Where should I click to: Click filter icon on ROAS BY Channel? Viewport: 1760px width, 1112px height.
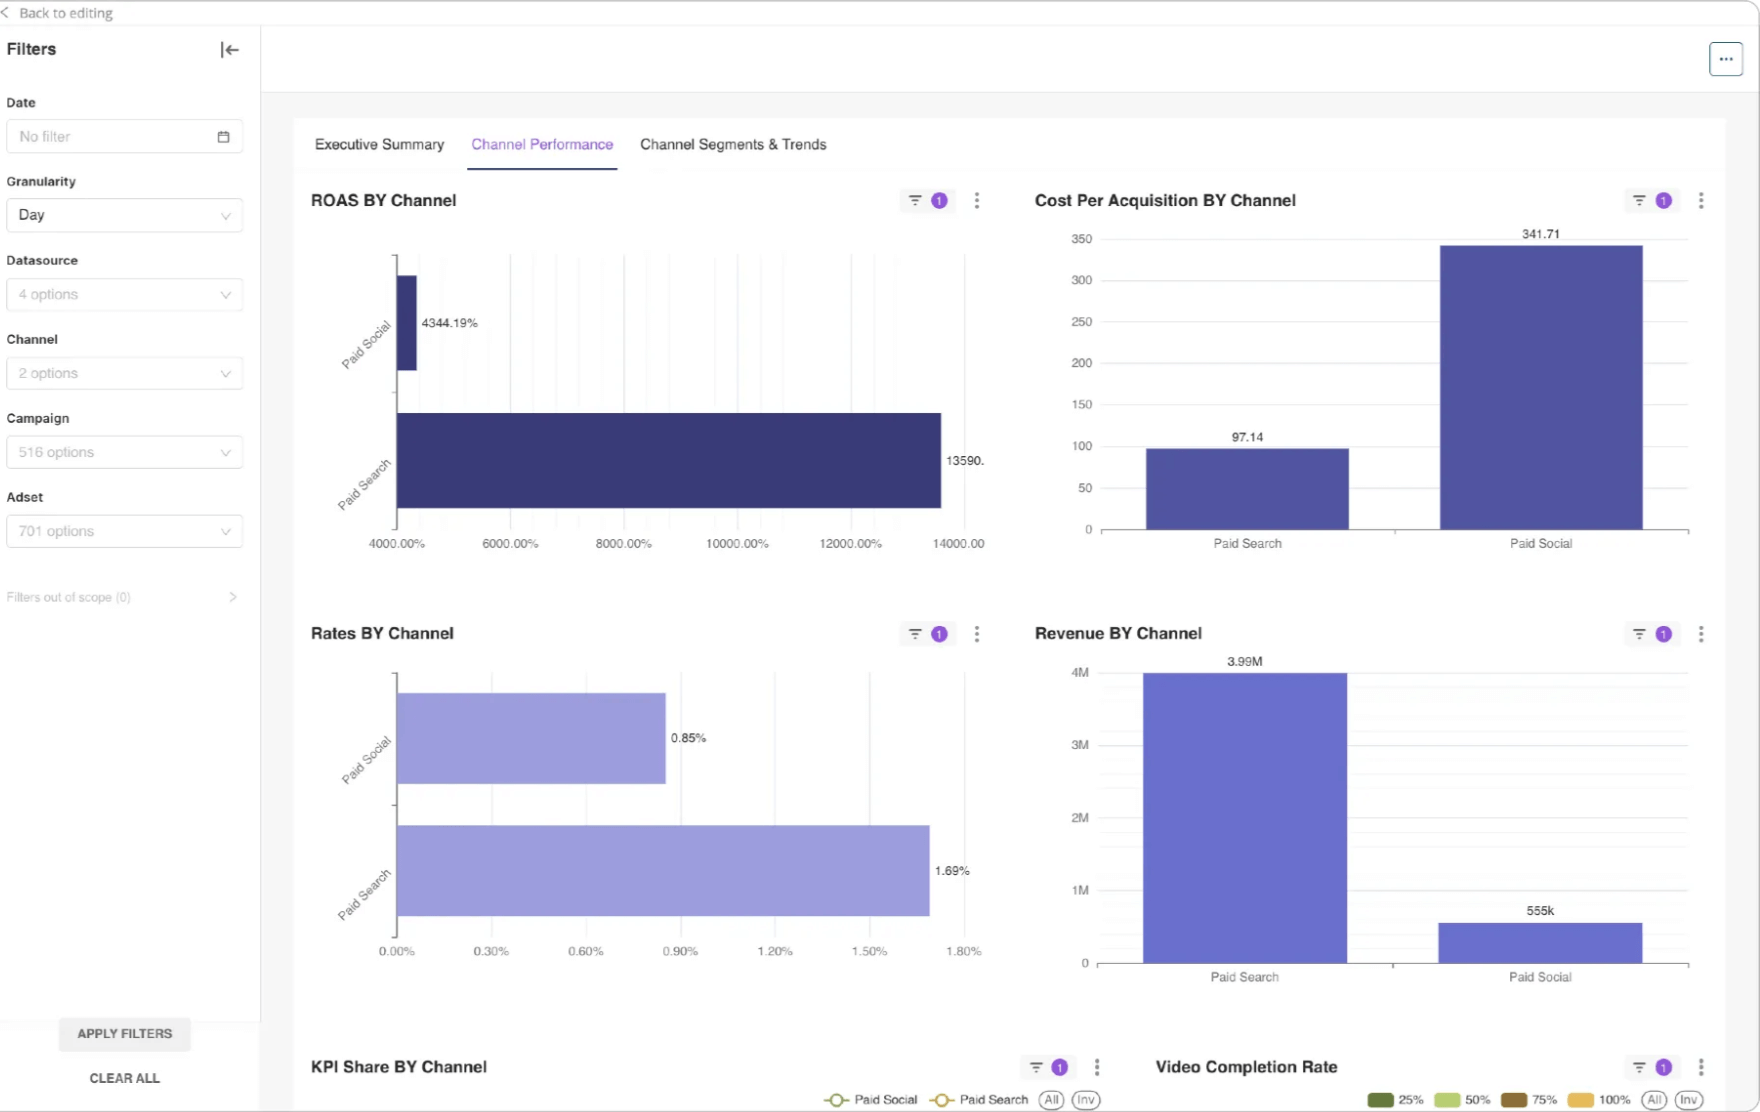pos(915,201)
